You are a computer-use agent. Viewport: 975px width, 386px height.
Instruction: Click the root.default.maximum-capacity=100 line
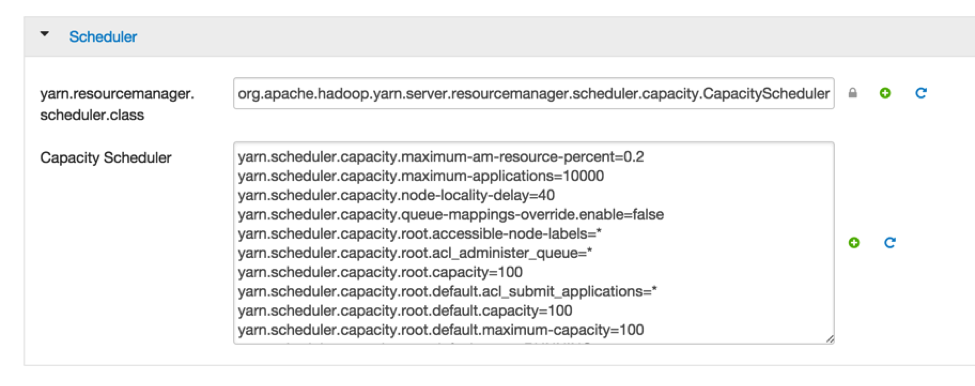point(441,329)
